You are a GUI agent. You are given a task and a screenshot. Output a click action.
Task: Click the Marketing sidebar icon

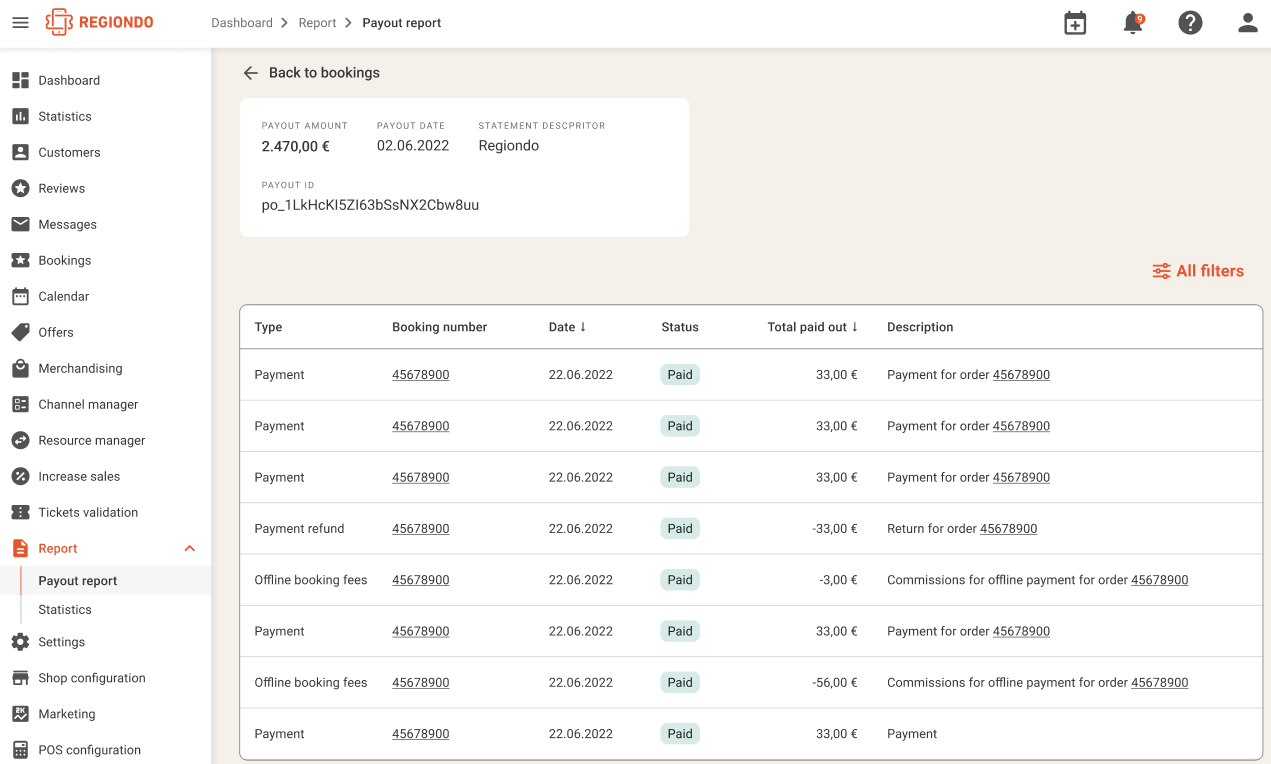click(20, 714)
